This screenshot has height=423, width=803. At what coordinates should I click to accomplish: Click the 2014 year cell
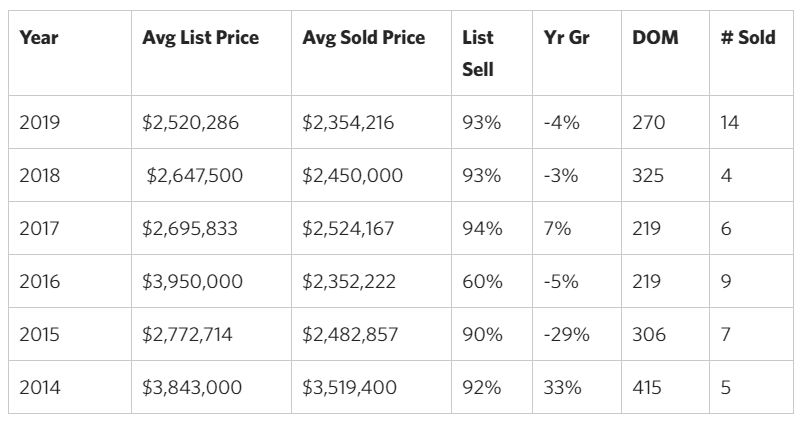coord(40,388)
